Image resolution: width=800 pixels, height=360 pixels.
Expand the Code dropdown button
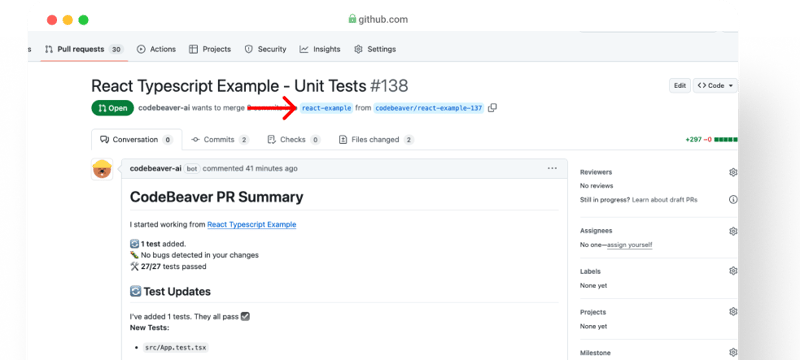pos(715,86)
